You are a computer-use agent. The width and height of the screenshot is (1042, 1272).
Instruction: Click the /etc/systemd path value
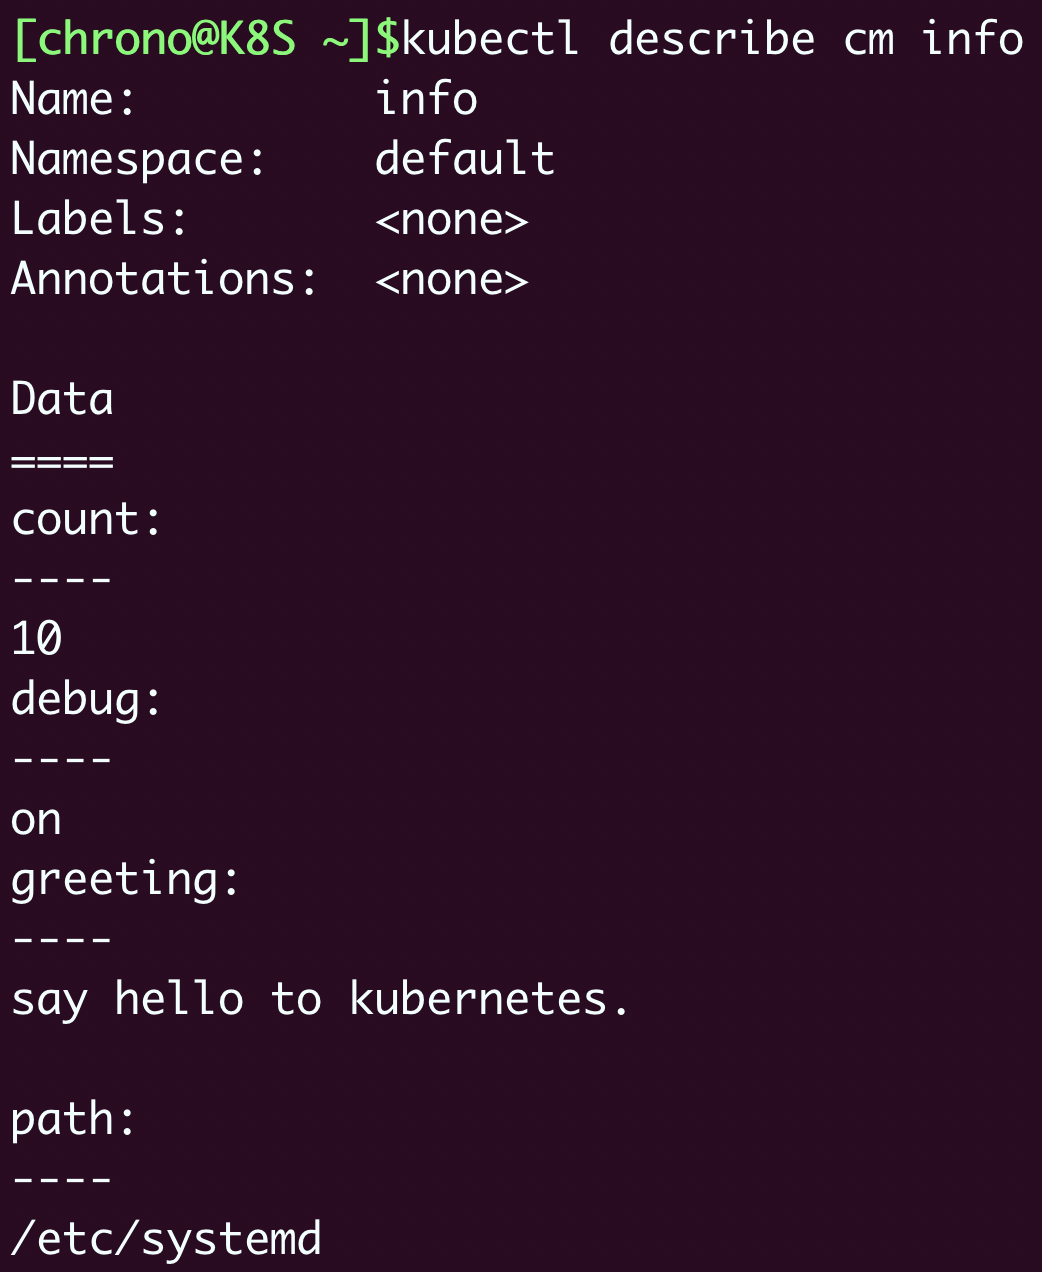(166, 1240)
